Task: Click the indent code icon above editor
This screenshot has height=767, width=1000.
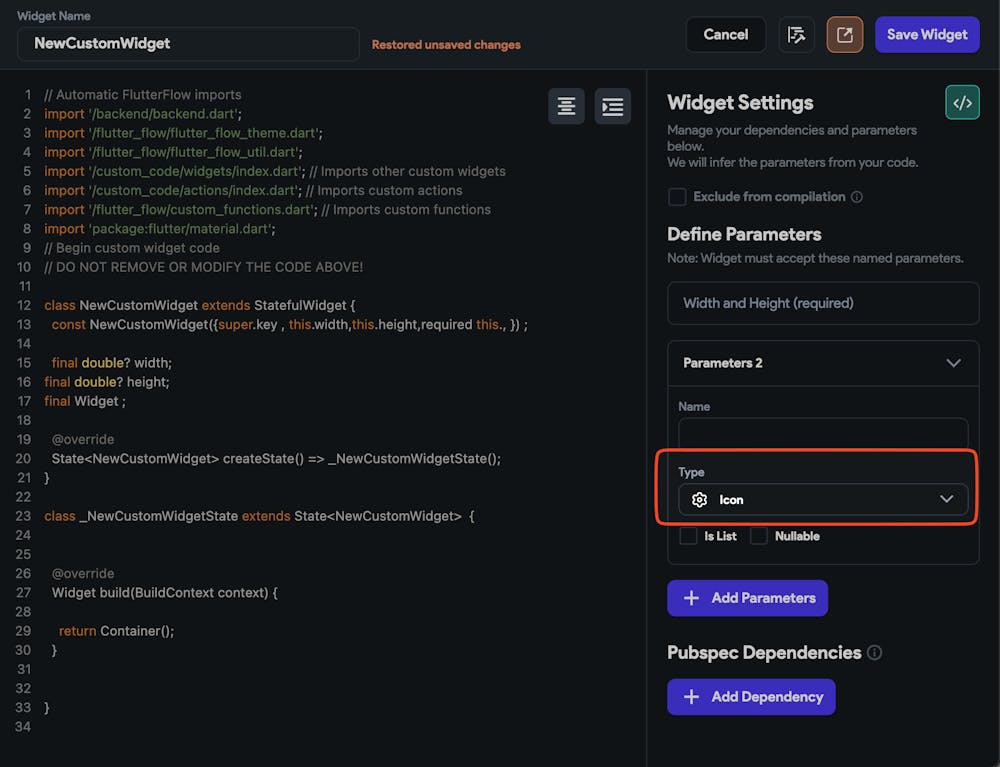Action: (x=612, y=106)
